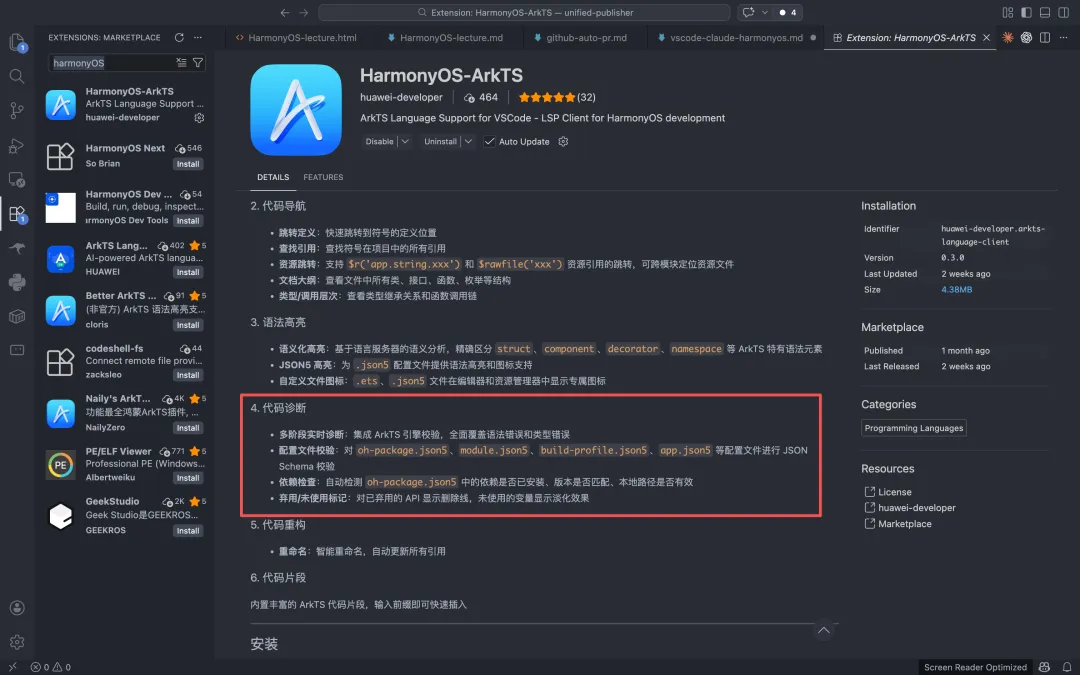Open chat icon in title bar
Image resolution: width=1080 pixels, height=675 pixels.
748,12
